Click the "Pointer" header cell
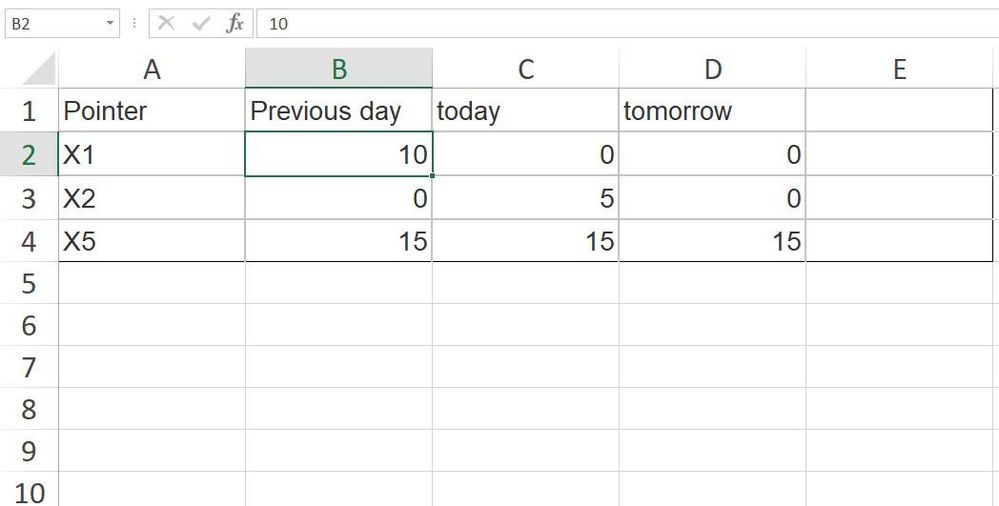Screen dimensions: 999x506 pyautogui.click(x=151, y=111)
